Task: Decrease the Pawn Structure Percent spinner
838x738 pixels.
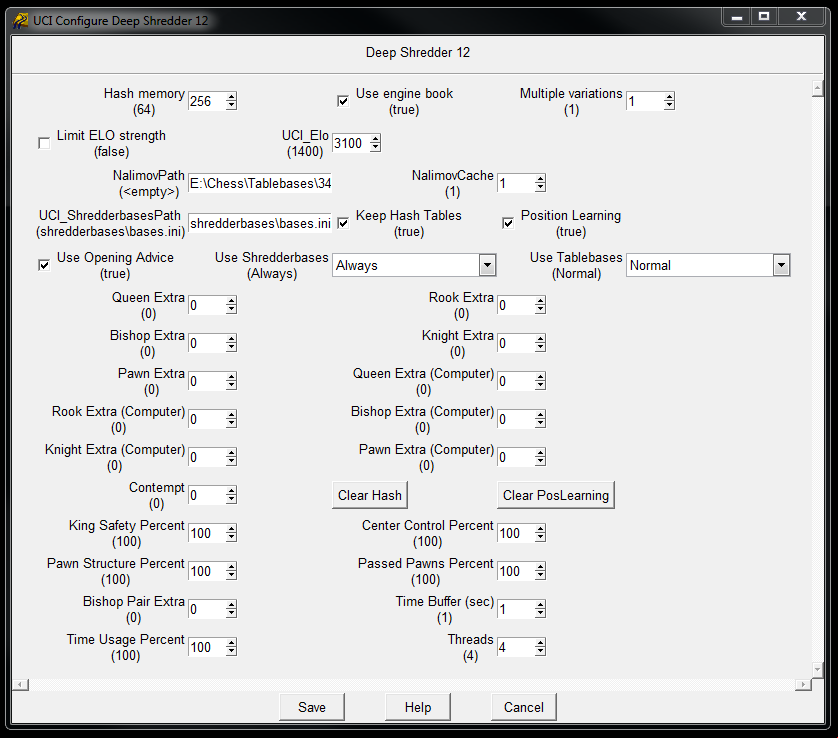Action: coord(231,575)
